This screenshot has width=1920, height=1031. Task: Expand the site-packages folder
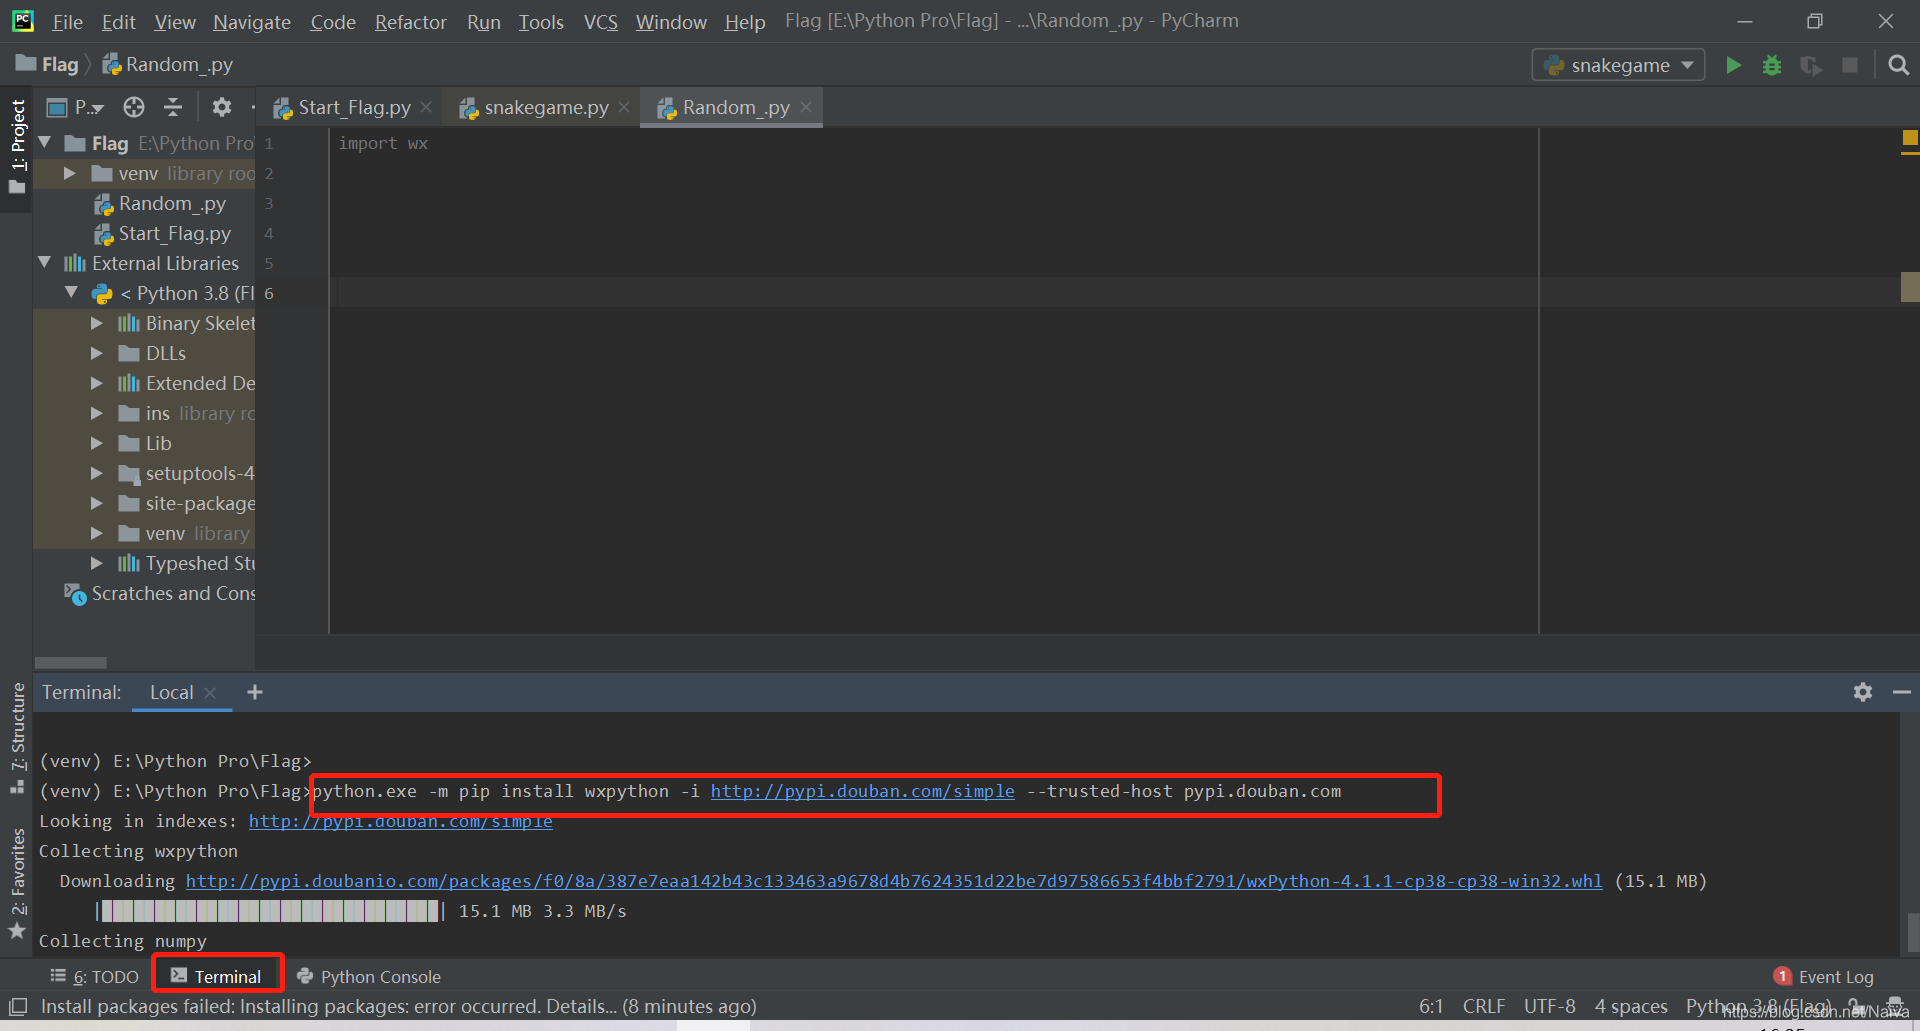click(x=97, y=503)
